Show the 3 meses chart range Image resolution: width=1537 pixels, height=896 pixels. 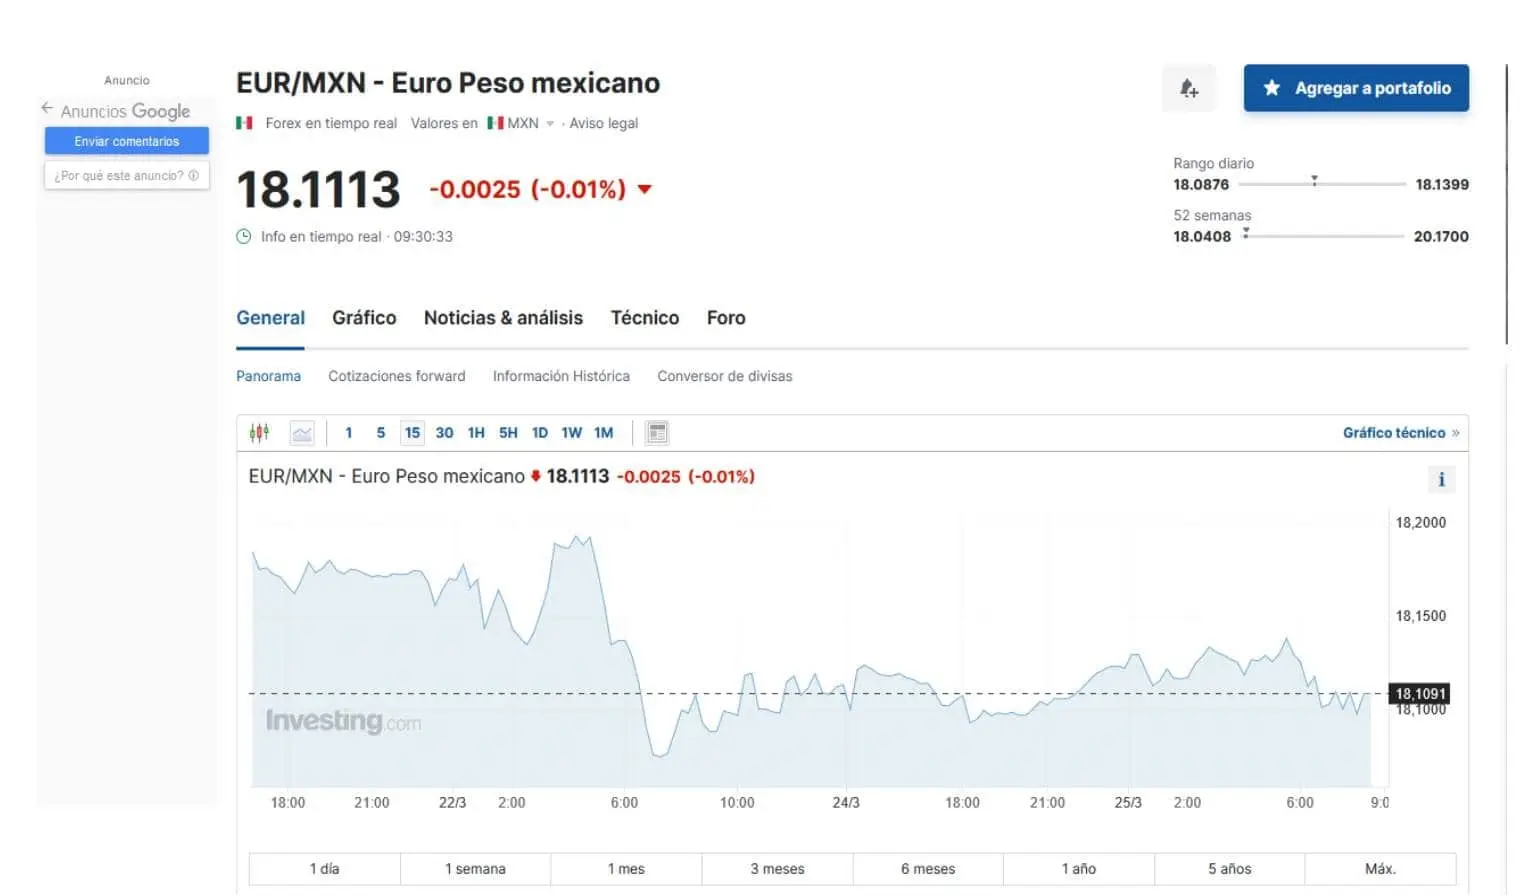coord(777,869)
